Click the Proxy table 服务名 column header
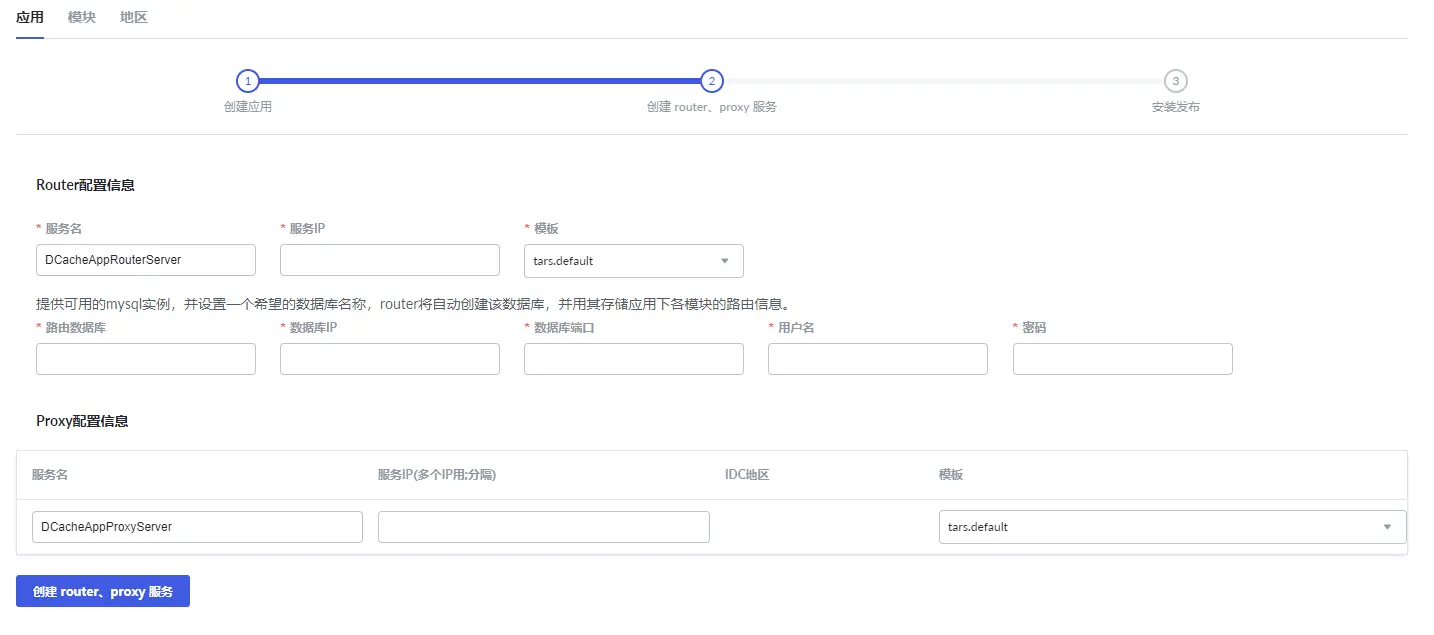This screenshot has height=635, width=1434. (50, 475)
